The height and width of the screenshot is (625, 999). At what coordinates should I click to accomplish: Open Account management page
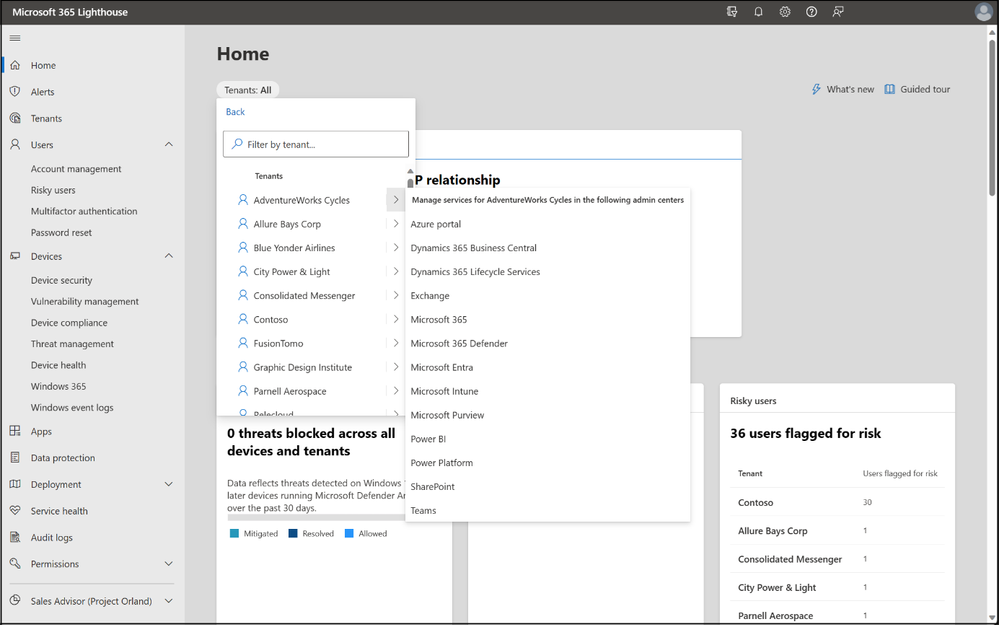[x=76, y=169]
